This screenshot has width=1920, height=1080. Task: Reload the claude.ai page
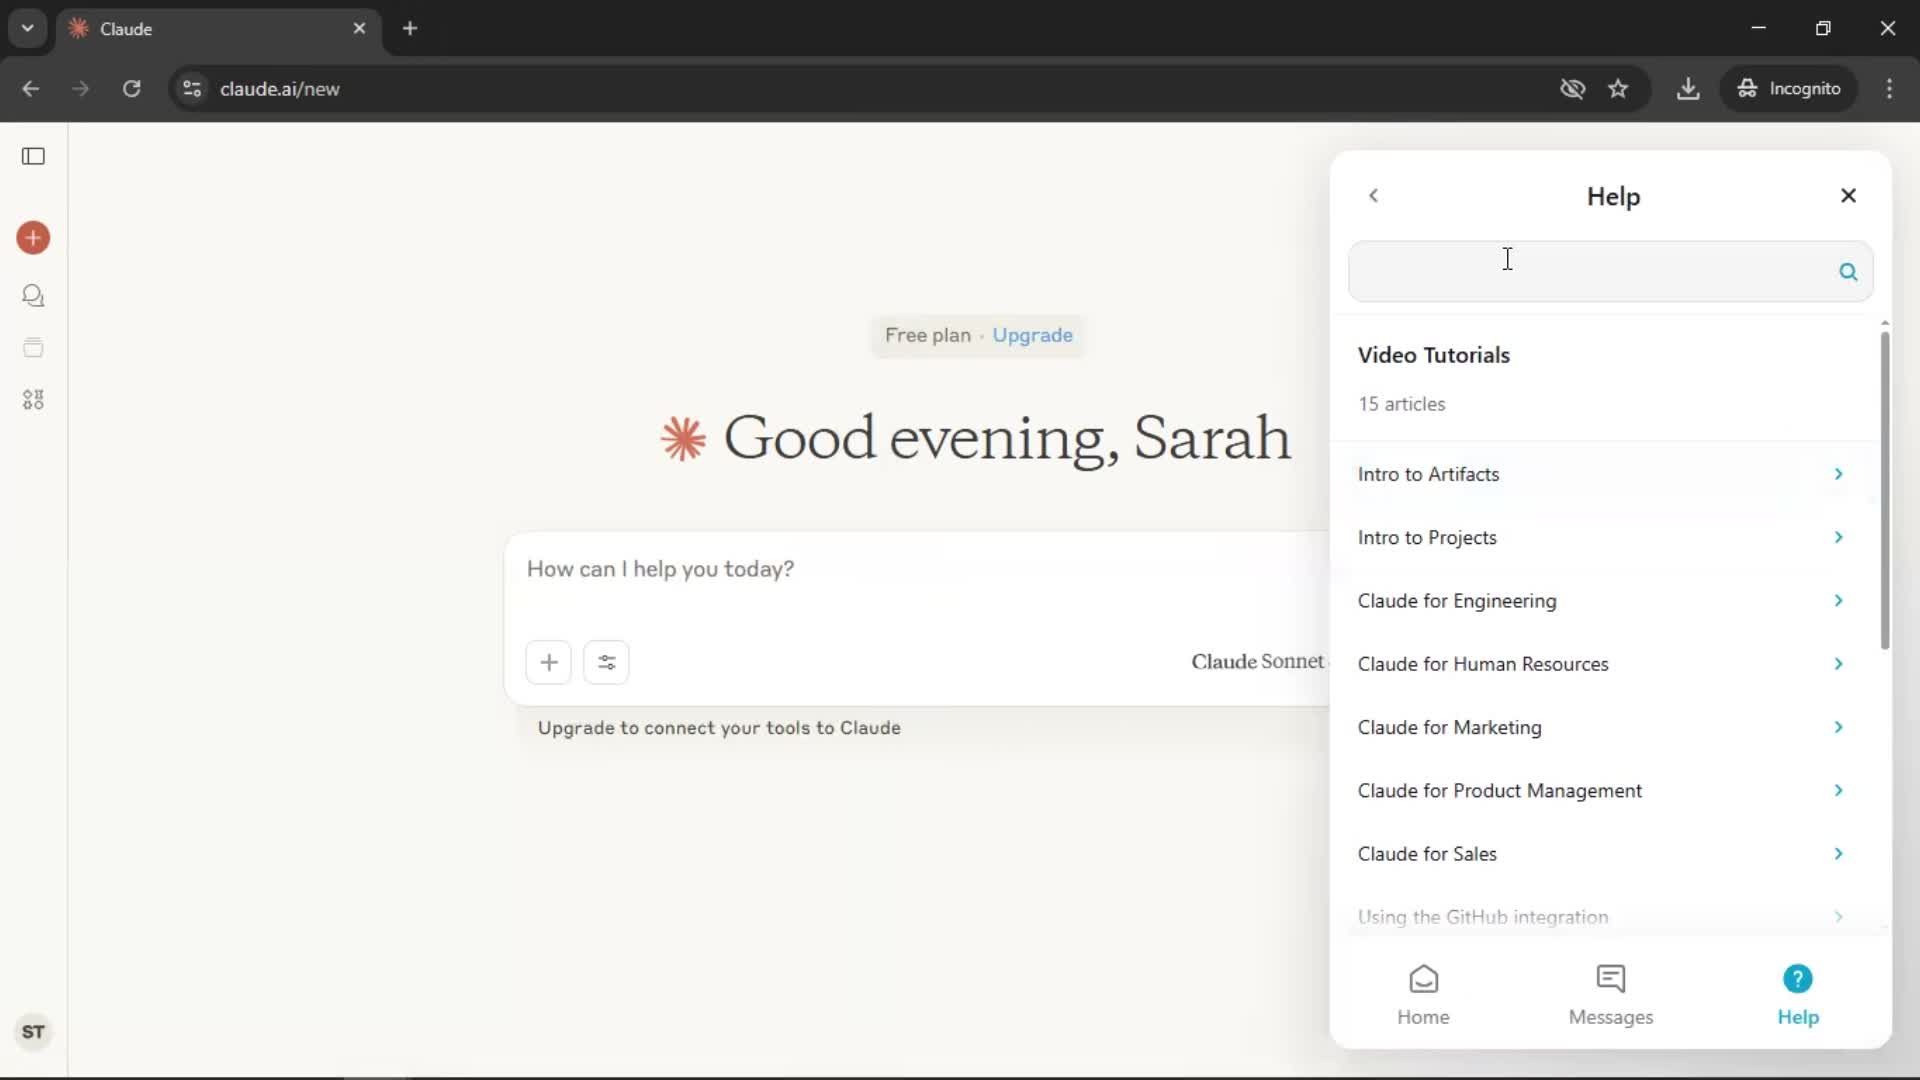131,89
